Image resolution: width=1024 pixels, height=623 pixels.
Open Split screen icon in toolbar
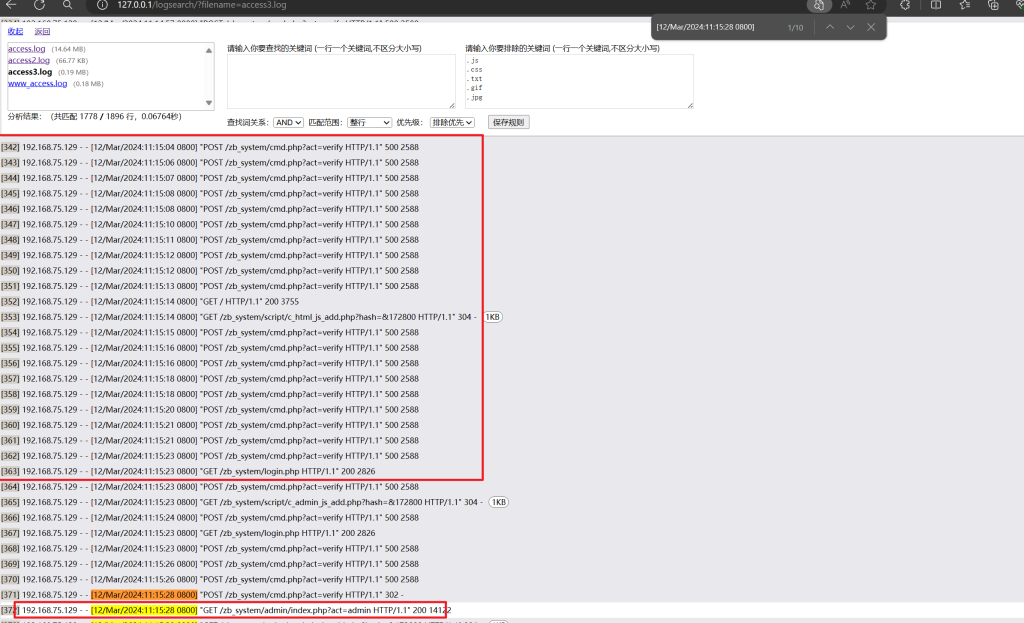click(937, 5)
